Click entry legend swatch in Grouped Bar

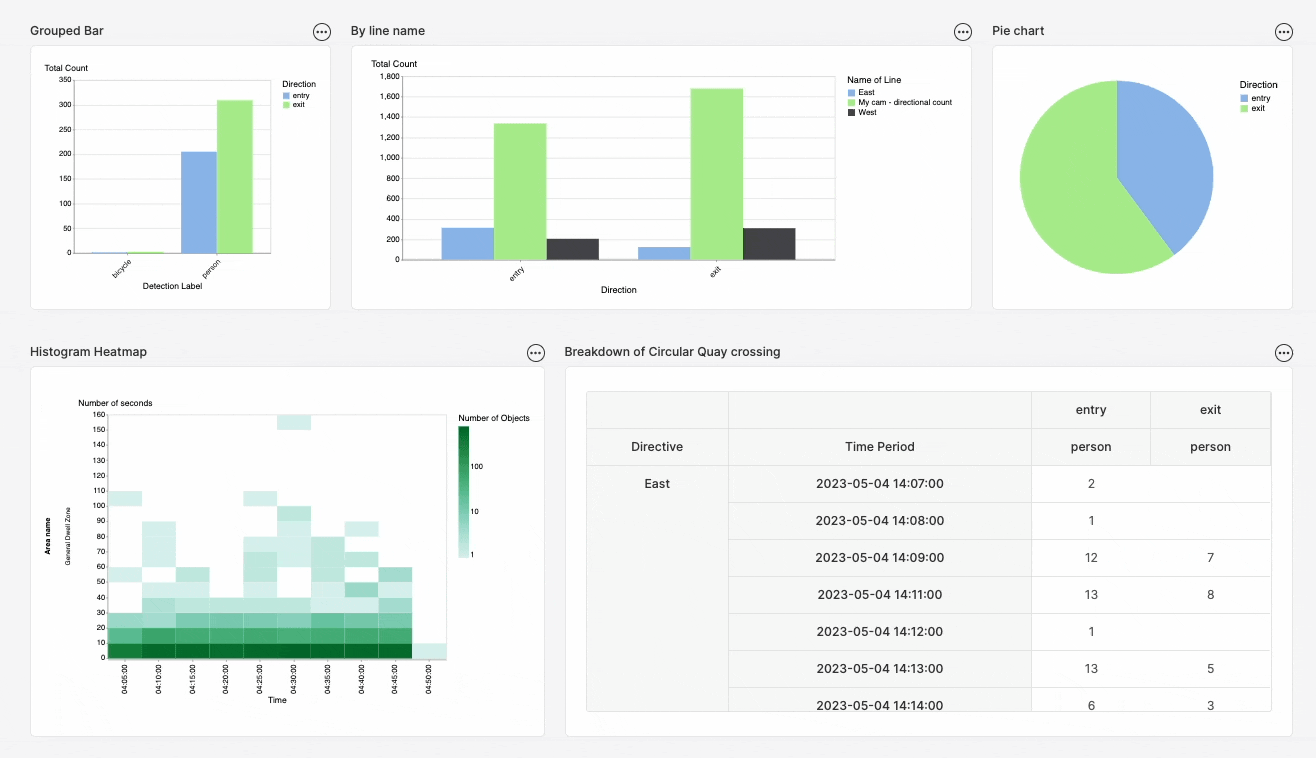pyautogui.click(x=286, y=96)
